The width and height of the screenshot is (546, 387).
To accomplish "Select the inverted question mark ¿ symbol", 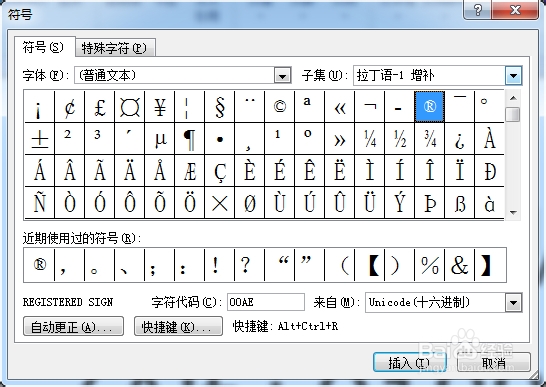I will pyautogui.click(x=459, y=139).
